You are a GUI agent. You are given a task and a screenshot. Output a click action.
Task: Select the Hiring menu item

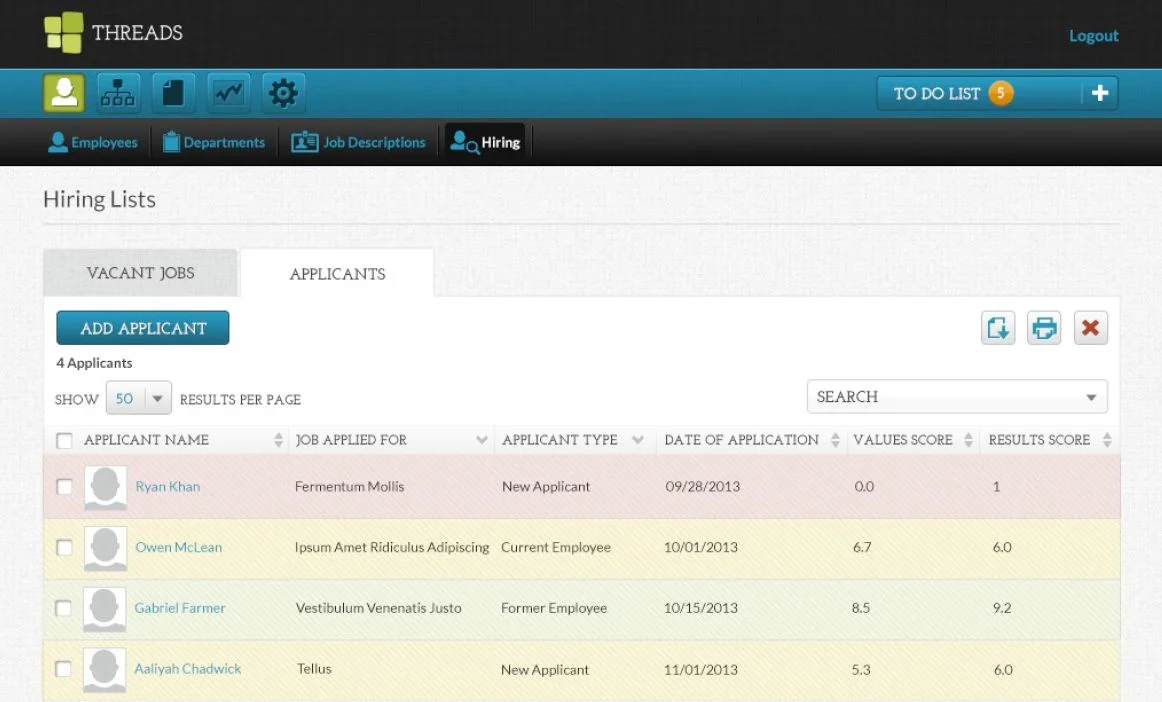click(485, 142)
